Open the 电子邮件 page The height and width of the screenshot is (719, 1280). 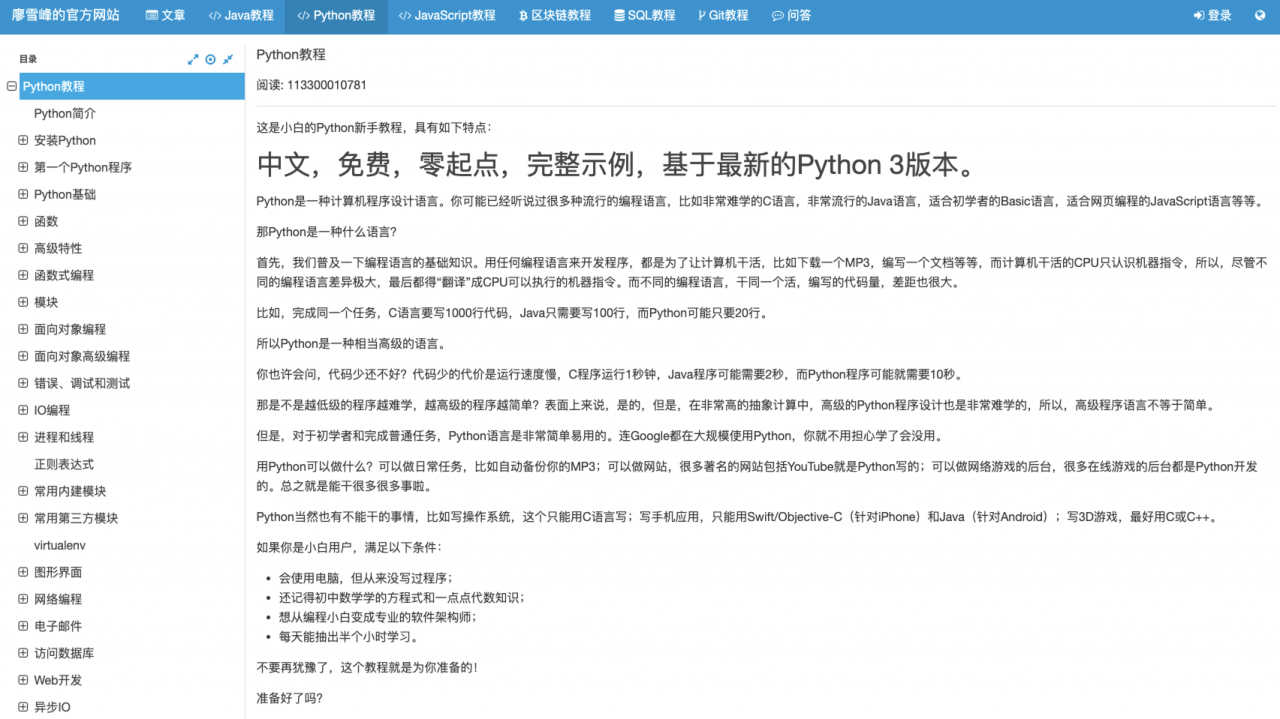(58, 626)
